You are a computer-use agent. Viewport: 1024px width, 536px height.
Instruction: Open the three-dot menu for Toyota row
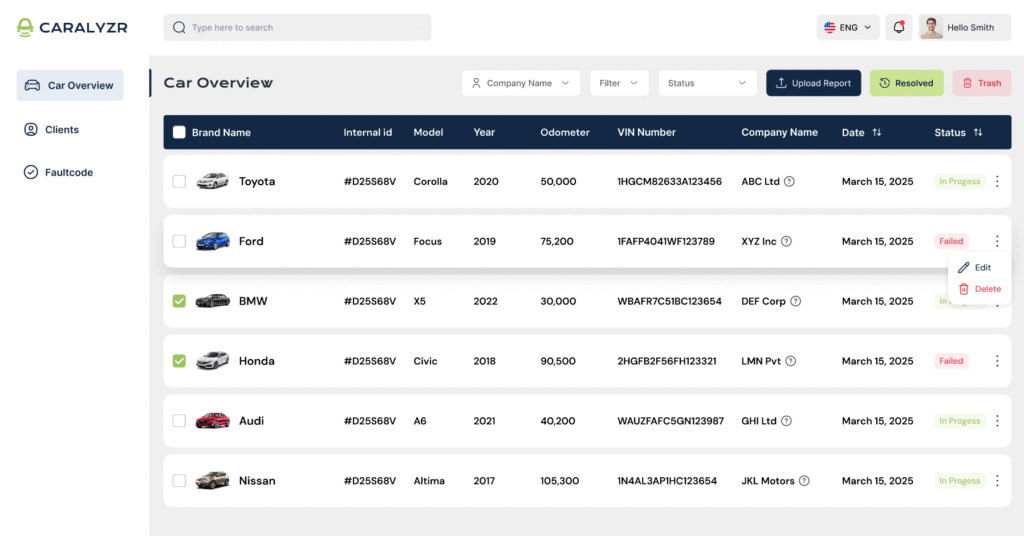(997, 181)
